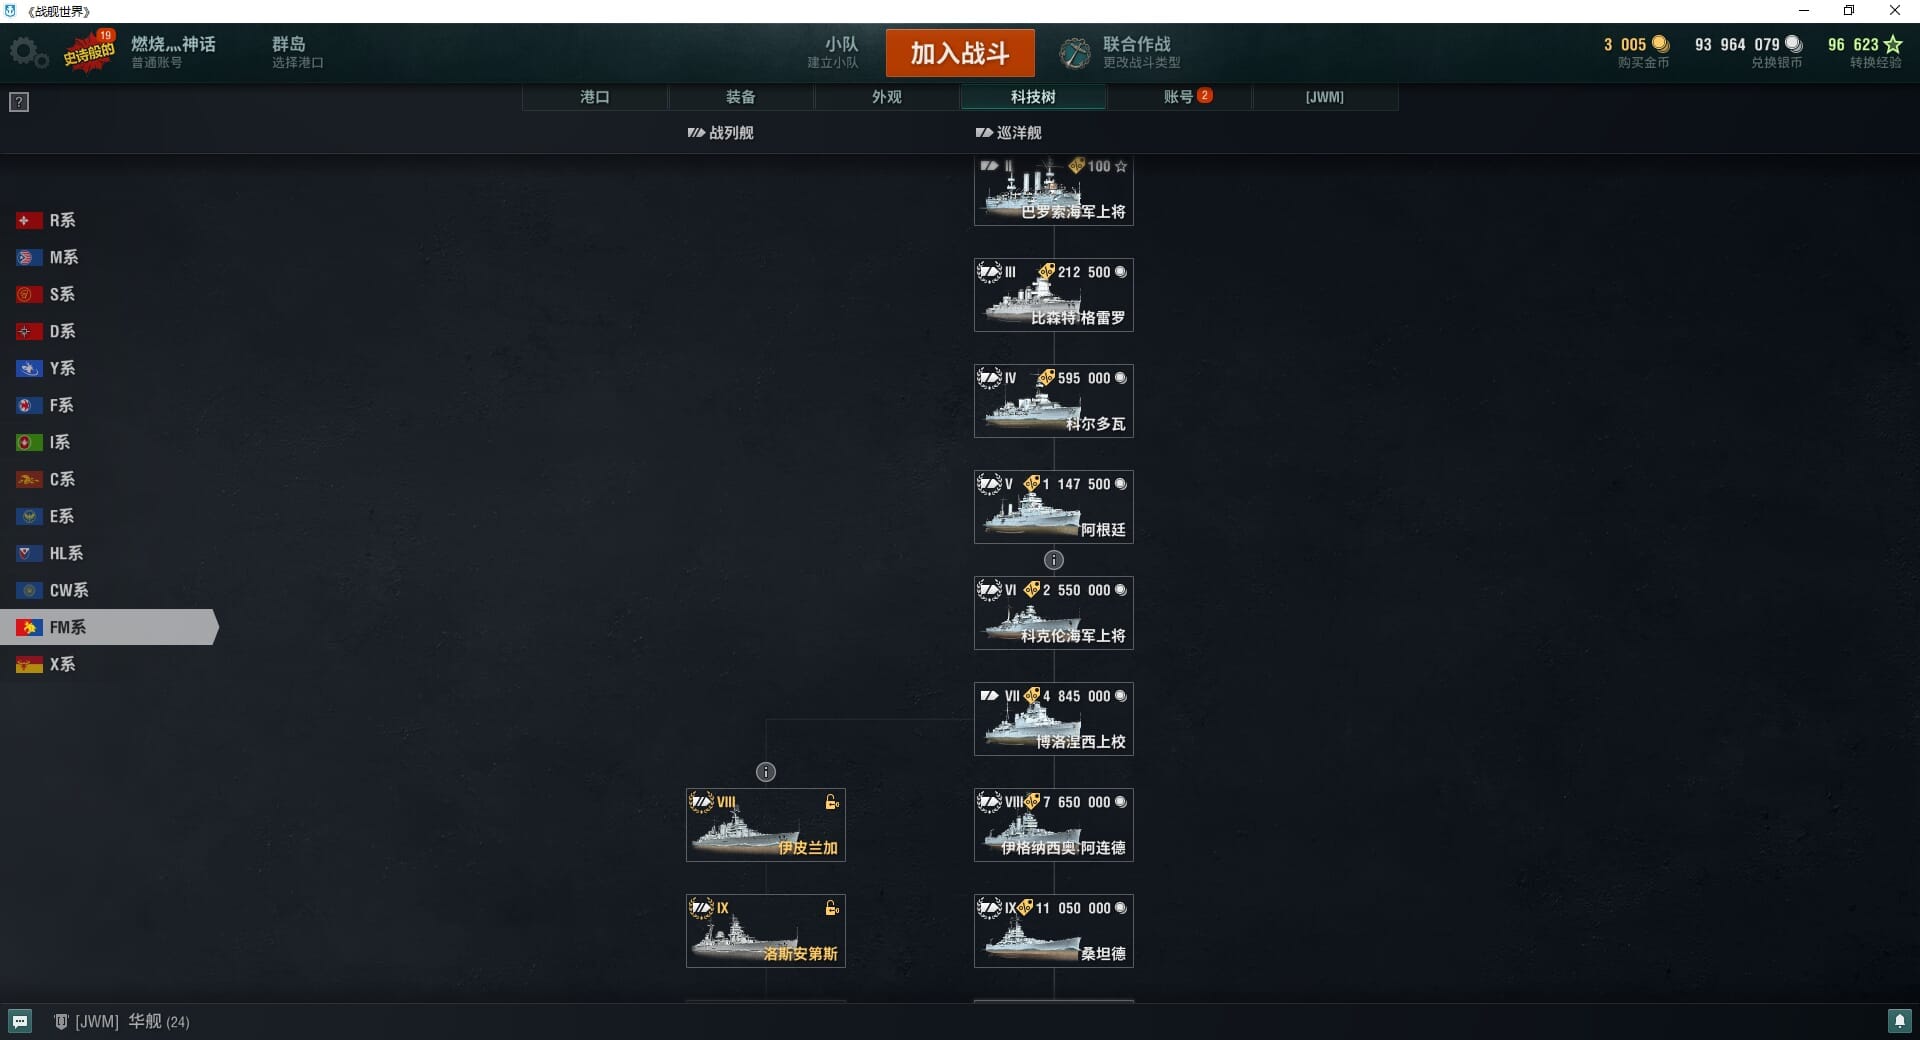Click 小队 create division button
This screenshot has height=1040, width=1920.
click(x=833, y=52)
